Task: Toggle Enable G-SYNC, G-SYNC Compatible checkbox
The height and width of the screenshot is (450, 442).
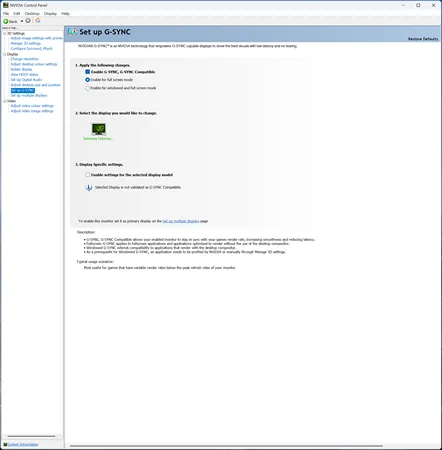Action: pyautogui.click(x=88, y=72)
